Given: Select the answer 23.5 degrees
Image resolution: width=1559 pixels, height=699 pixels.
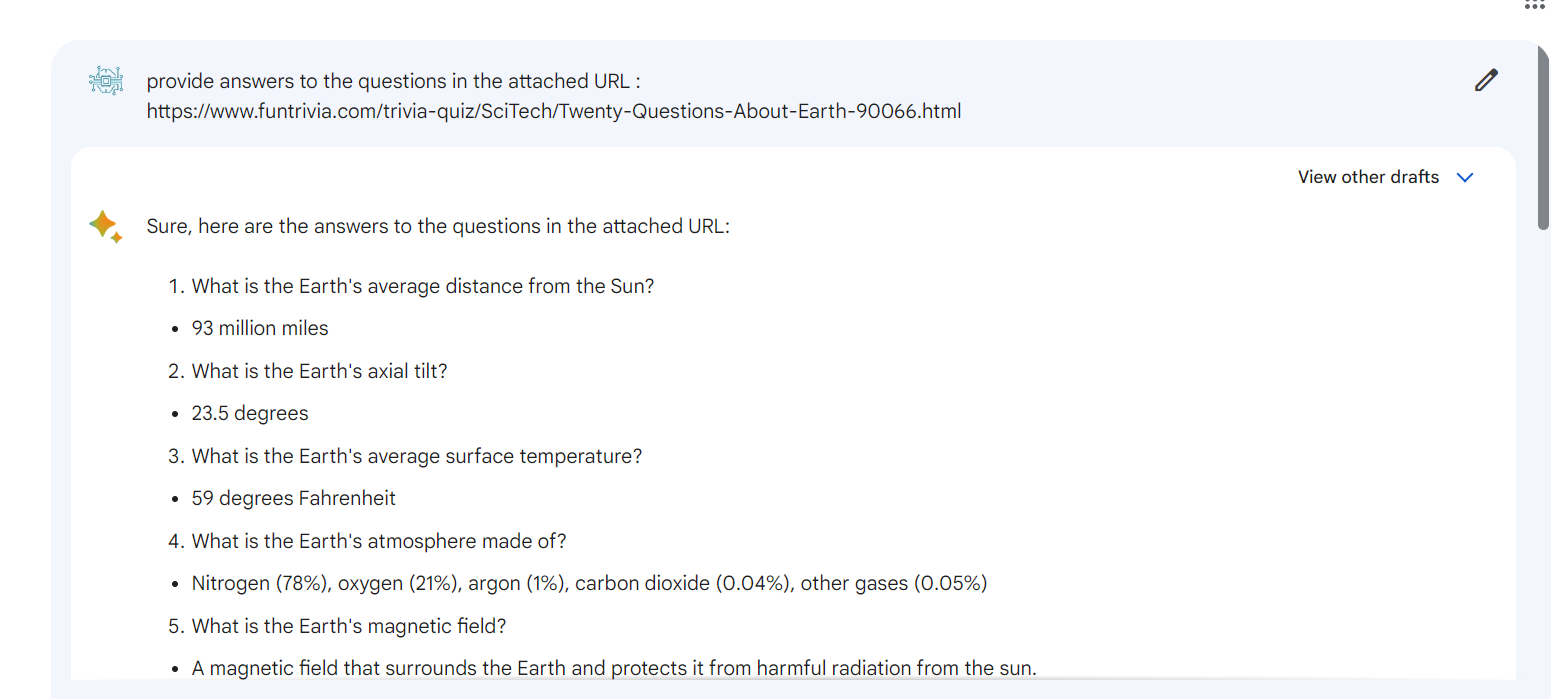Looking at the screenshot, I should pyautogui.click(x=250, y=413).
